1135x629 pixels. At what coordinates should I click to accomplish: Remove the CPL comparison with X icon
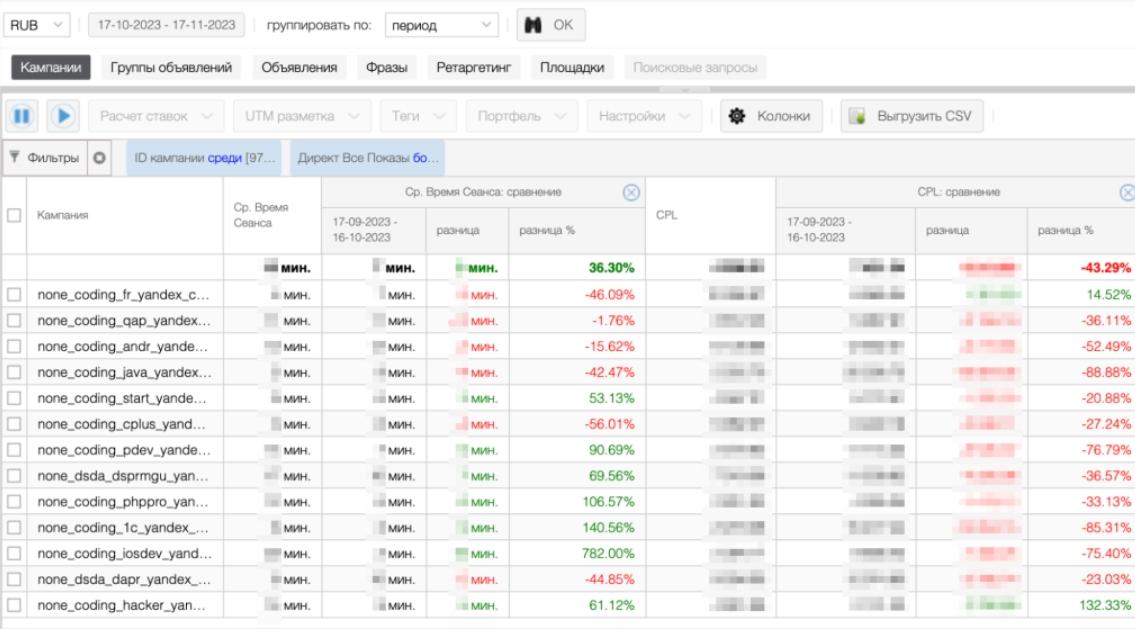tap(1127, 193)
